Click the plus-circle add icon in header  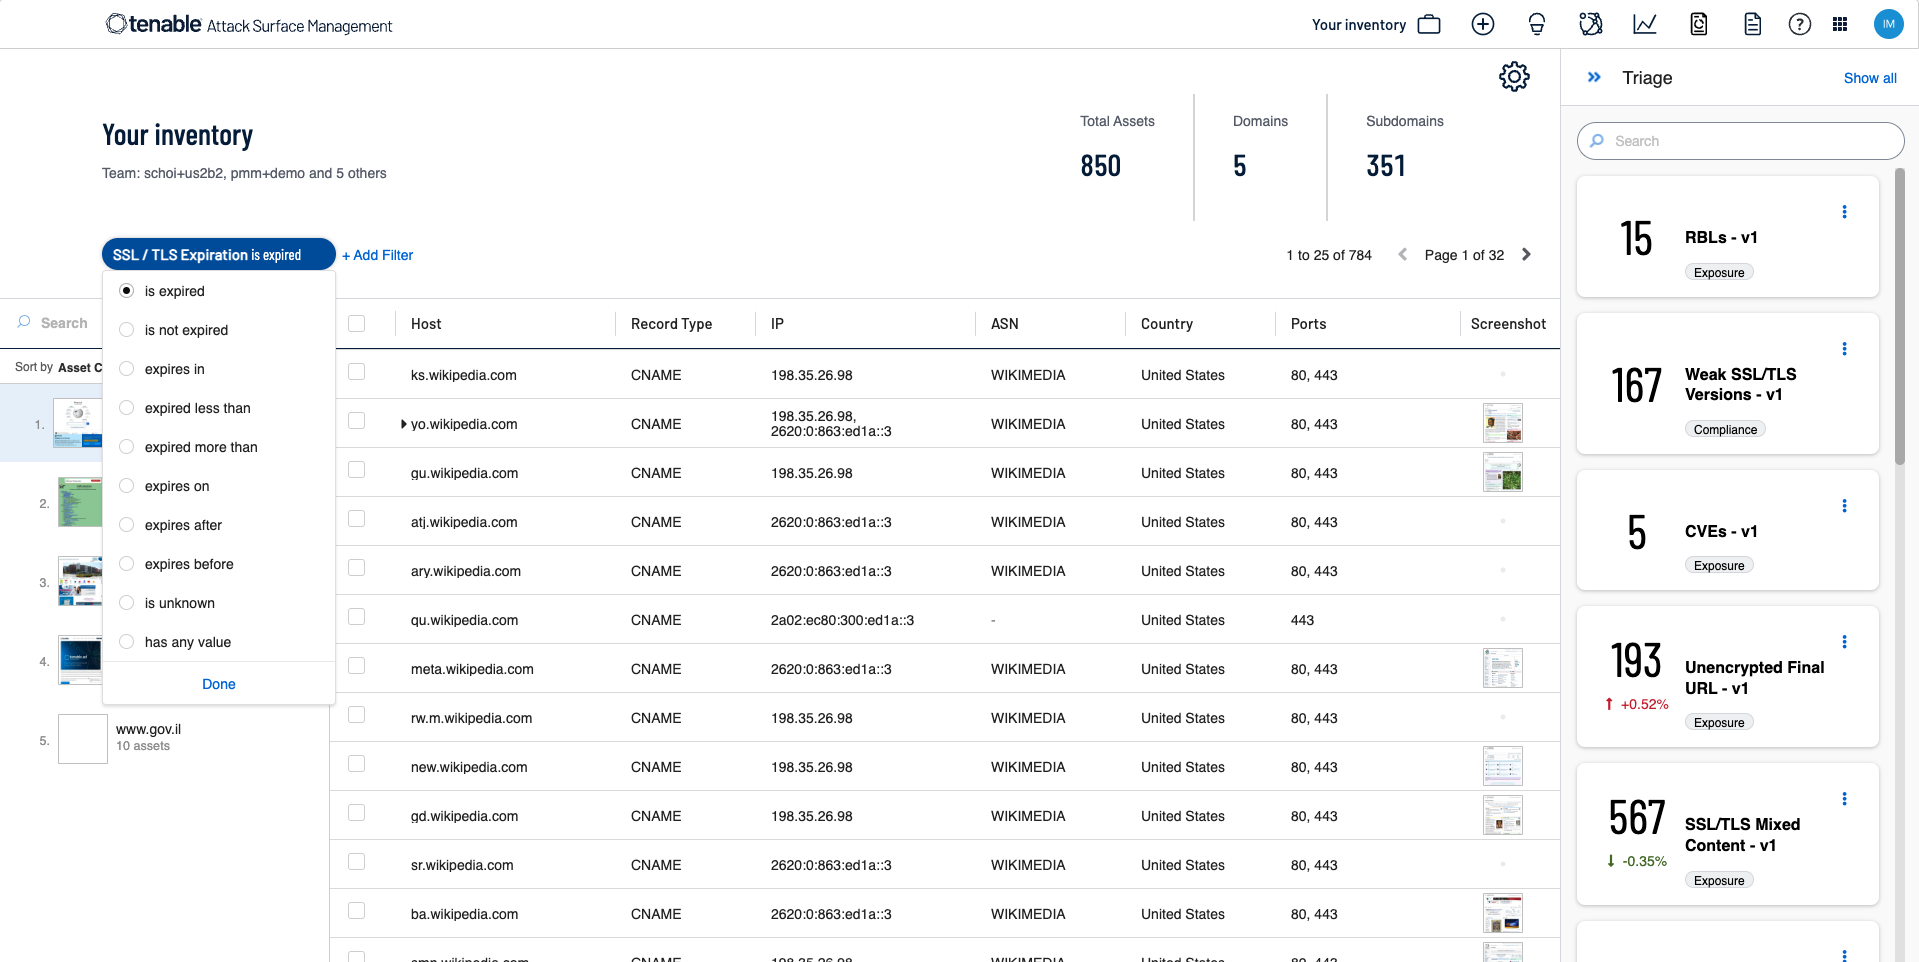point(1482,25)
